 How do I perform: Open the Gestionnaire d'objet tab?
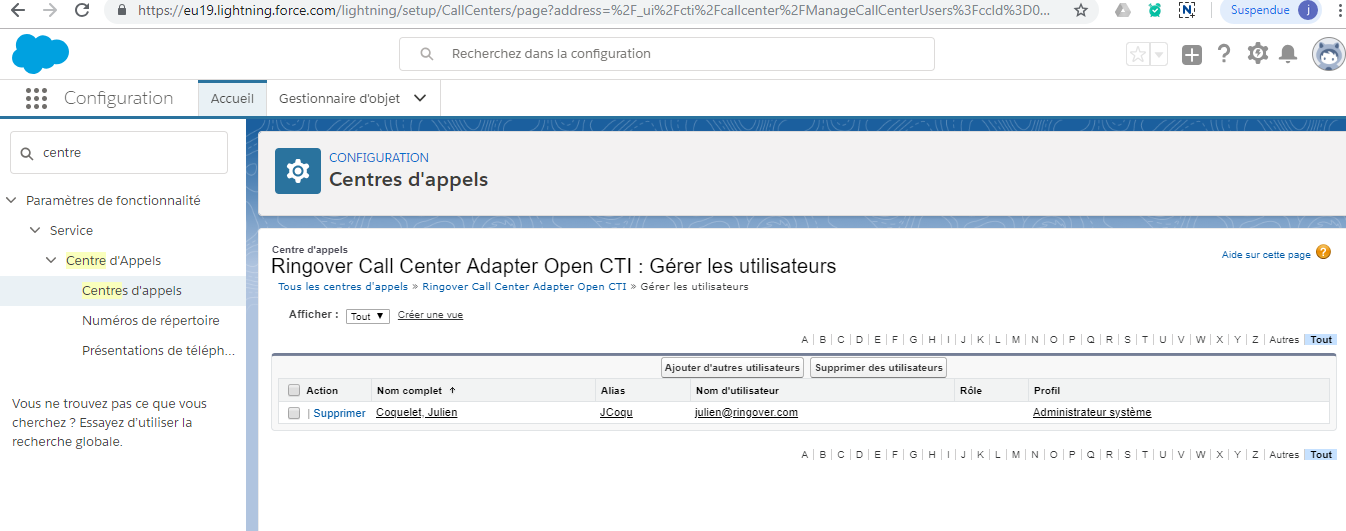(340, 98)
